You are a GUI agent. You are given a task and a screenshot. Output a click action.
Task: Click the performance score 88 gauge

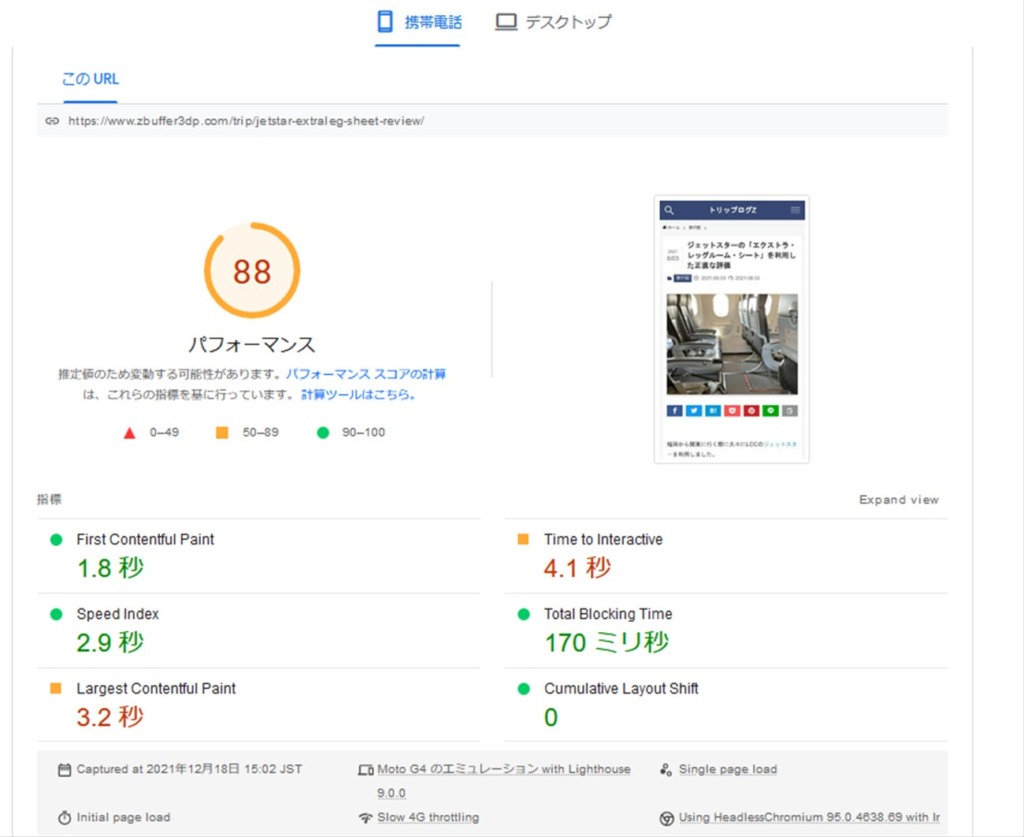(x=252, y=270)
